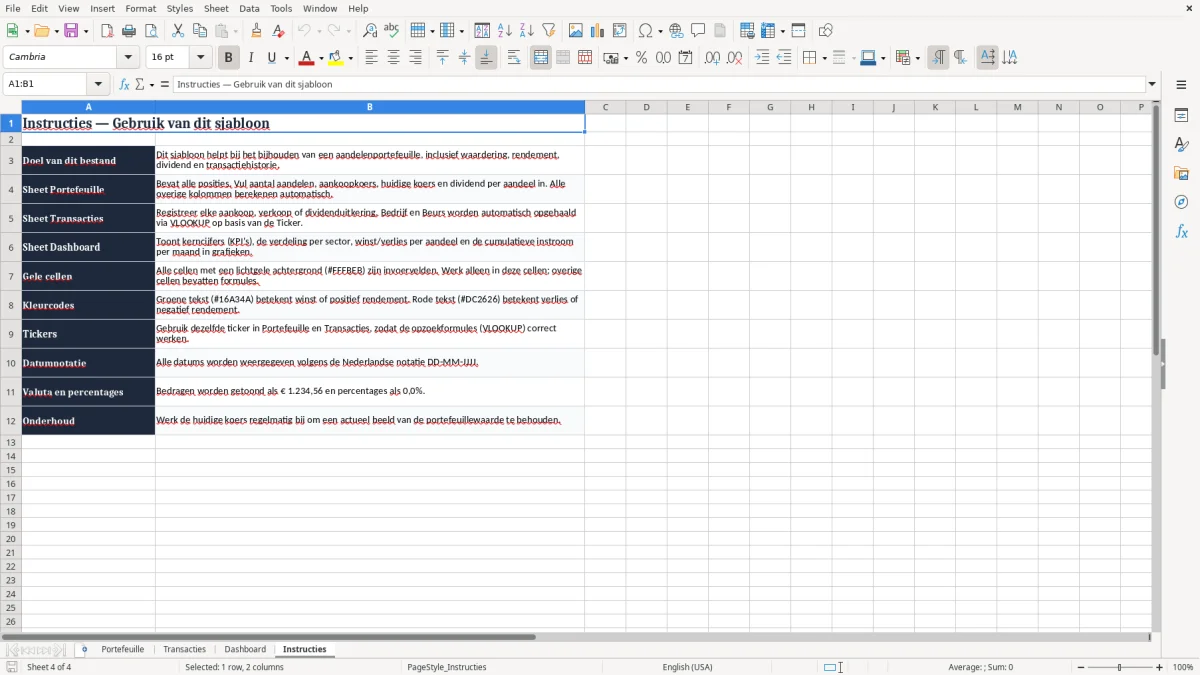
Task: Switch to the Portefeuille sheet tab
Action: 123,649
